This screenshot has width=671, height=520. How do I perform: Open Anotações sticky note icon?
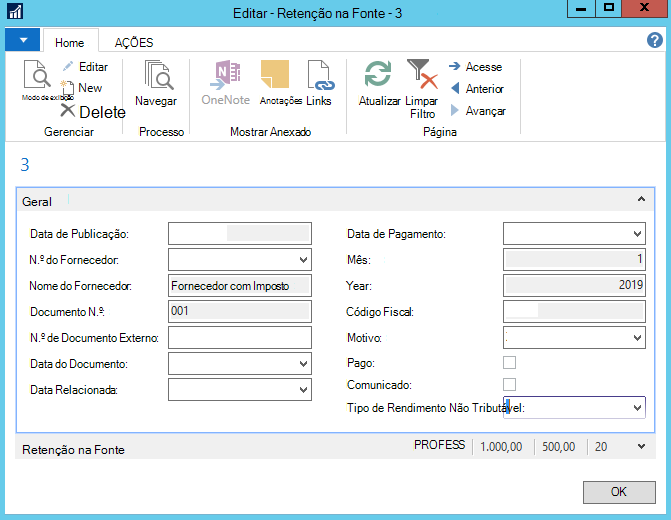275,75
